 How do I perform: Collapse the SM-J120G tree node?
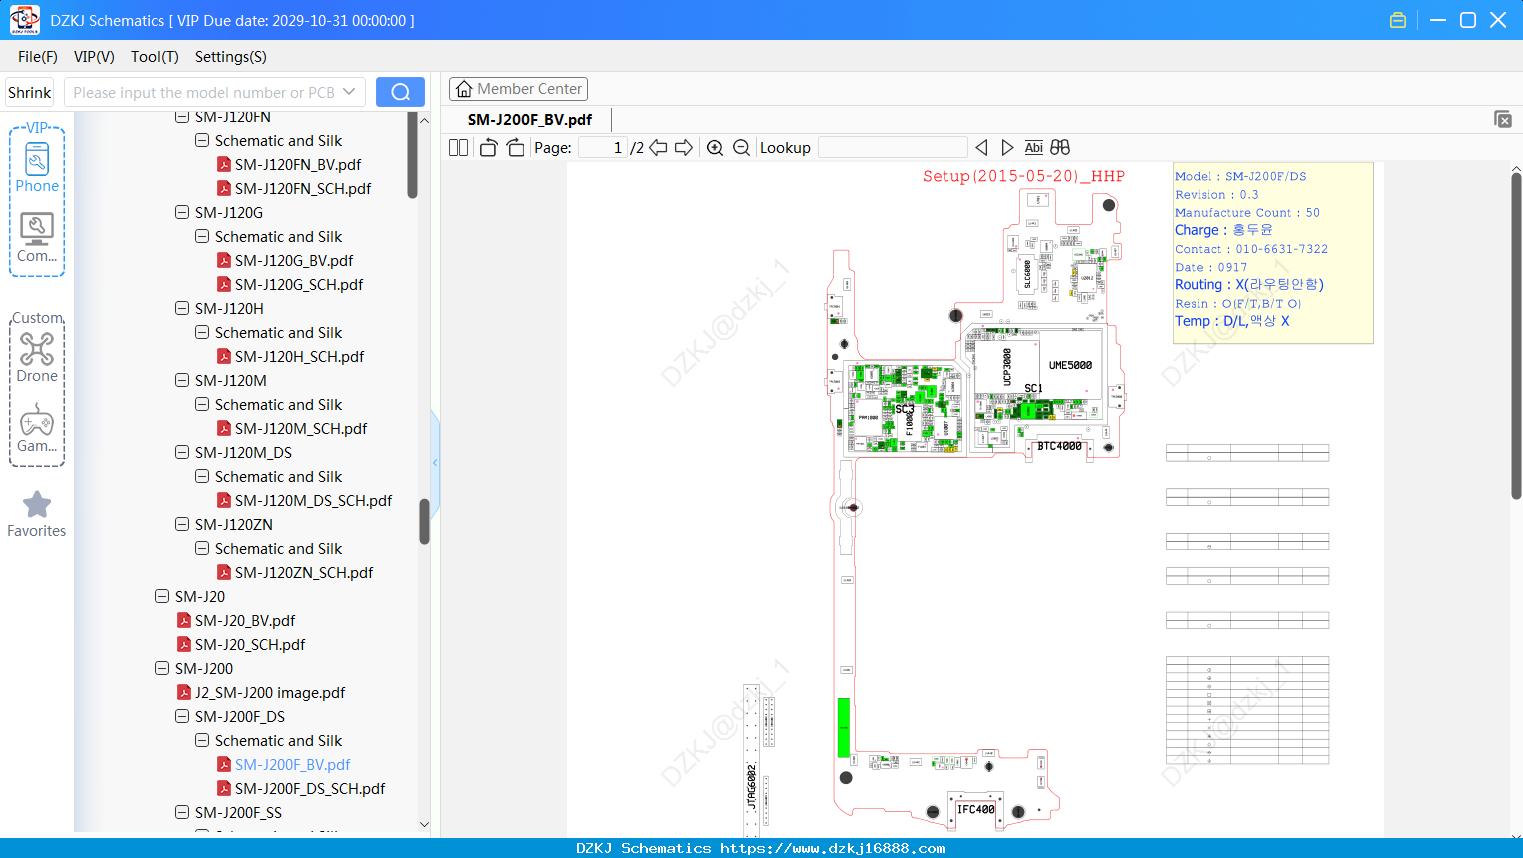(182, 212)
